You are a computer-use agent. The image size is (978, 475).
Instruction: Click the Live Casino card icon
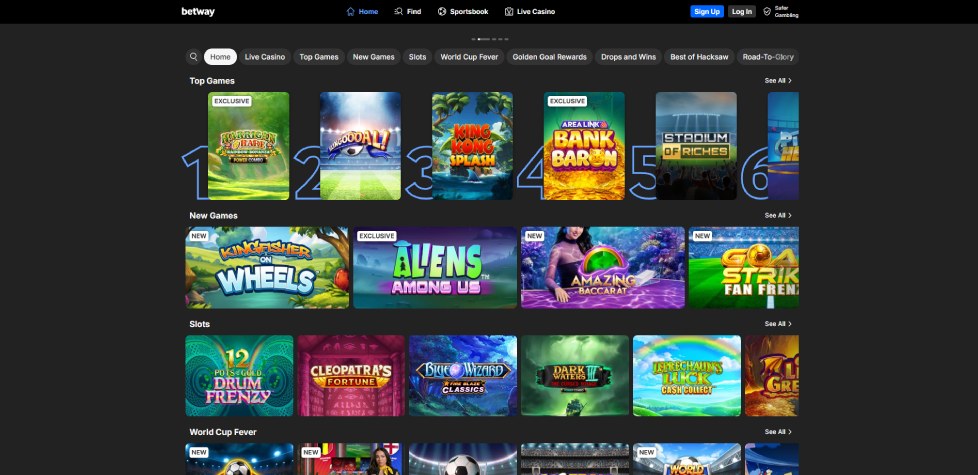(509, 11)
